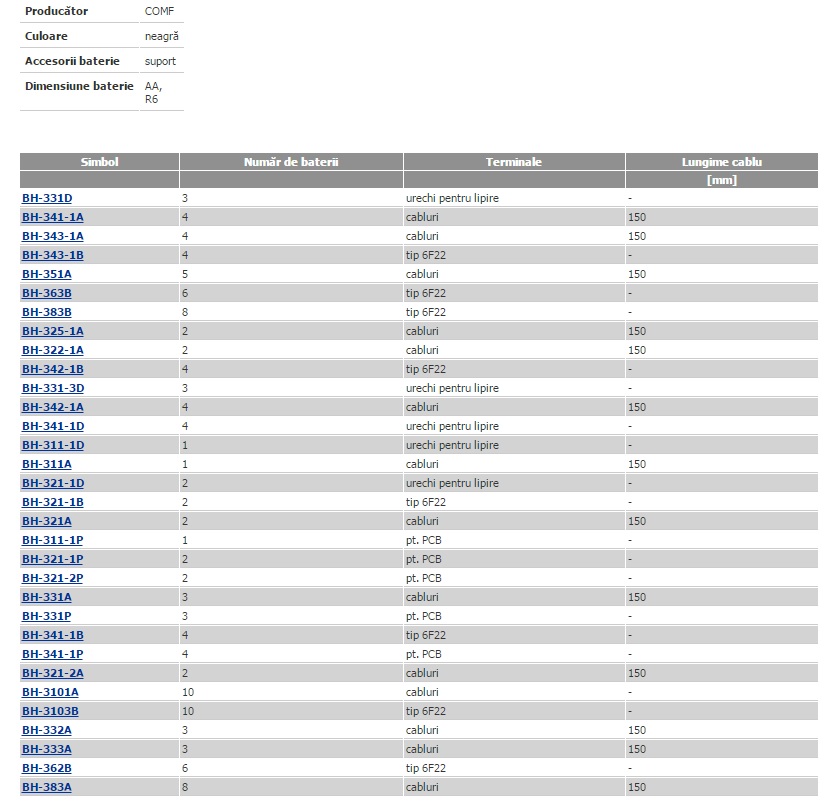
Task: Open the BH-331D product link
Action: tap(47, 198)
